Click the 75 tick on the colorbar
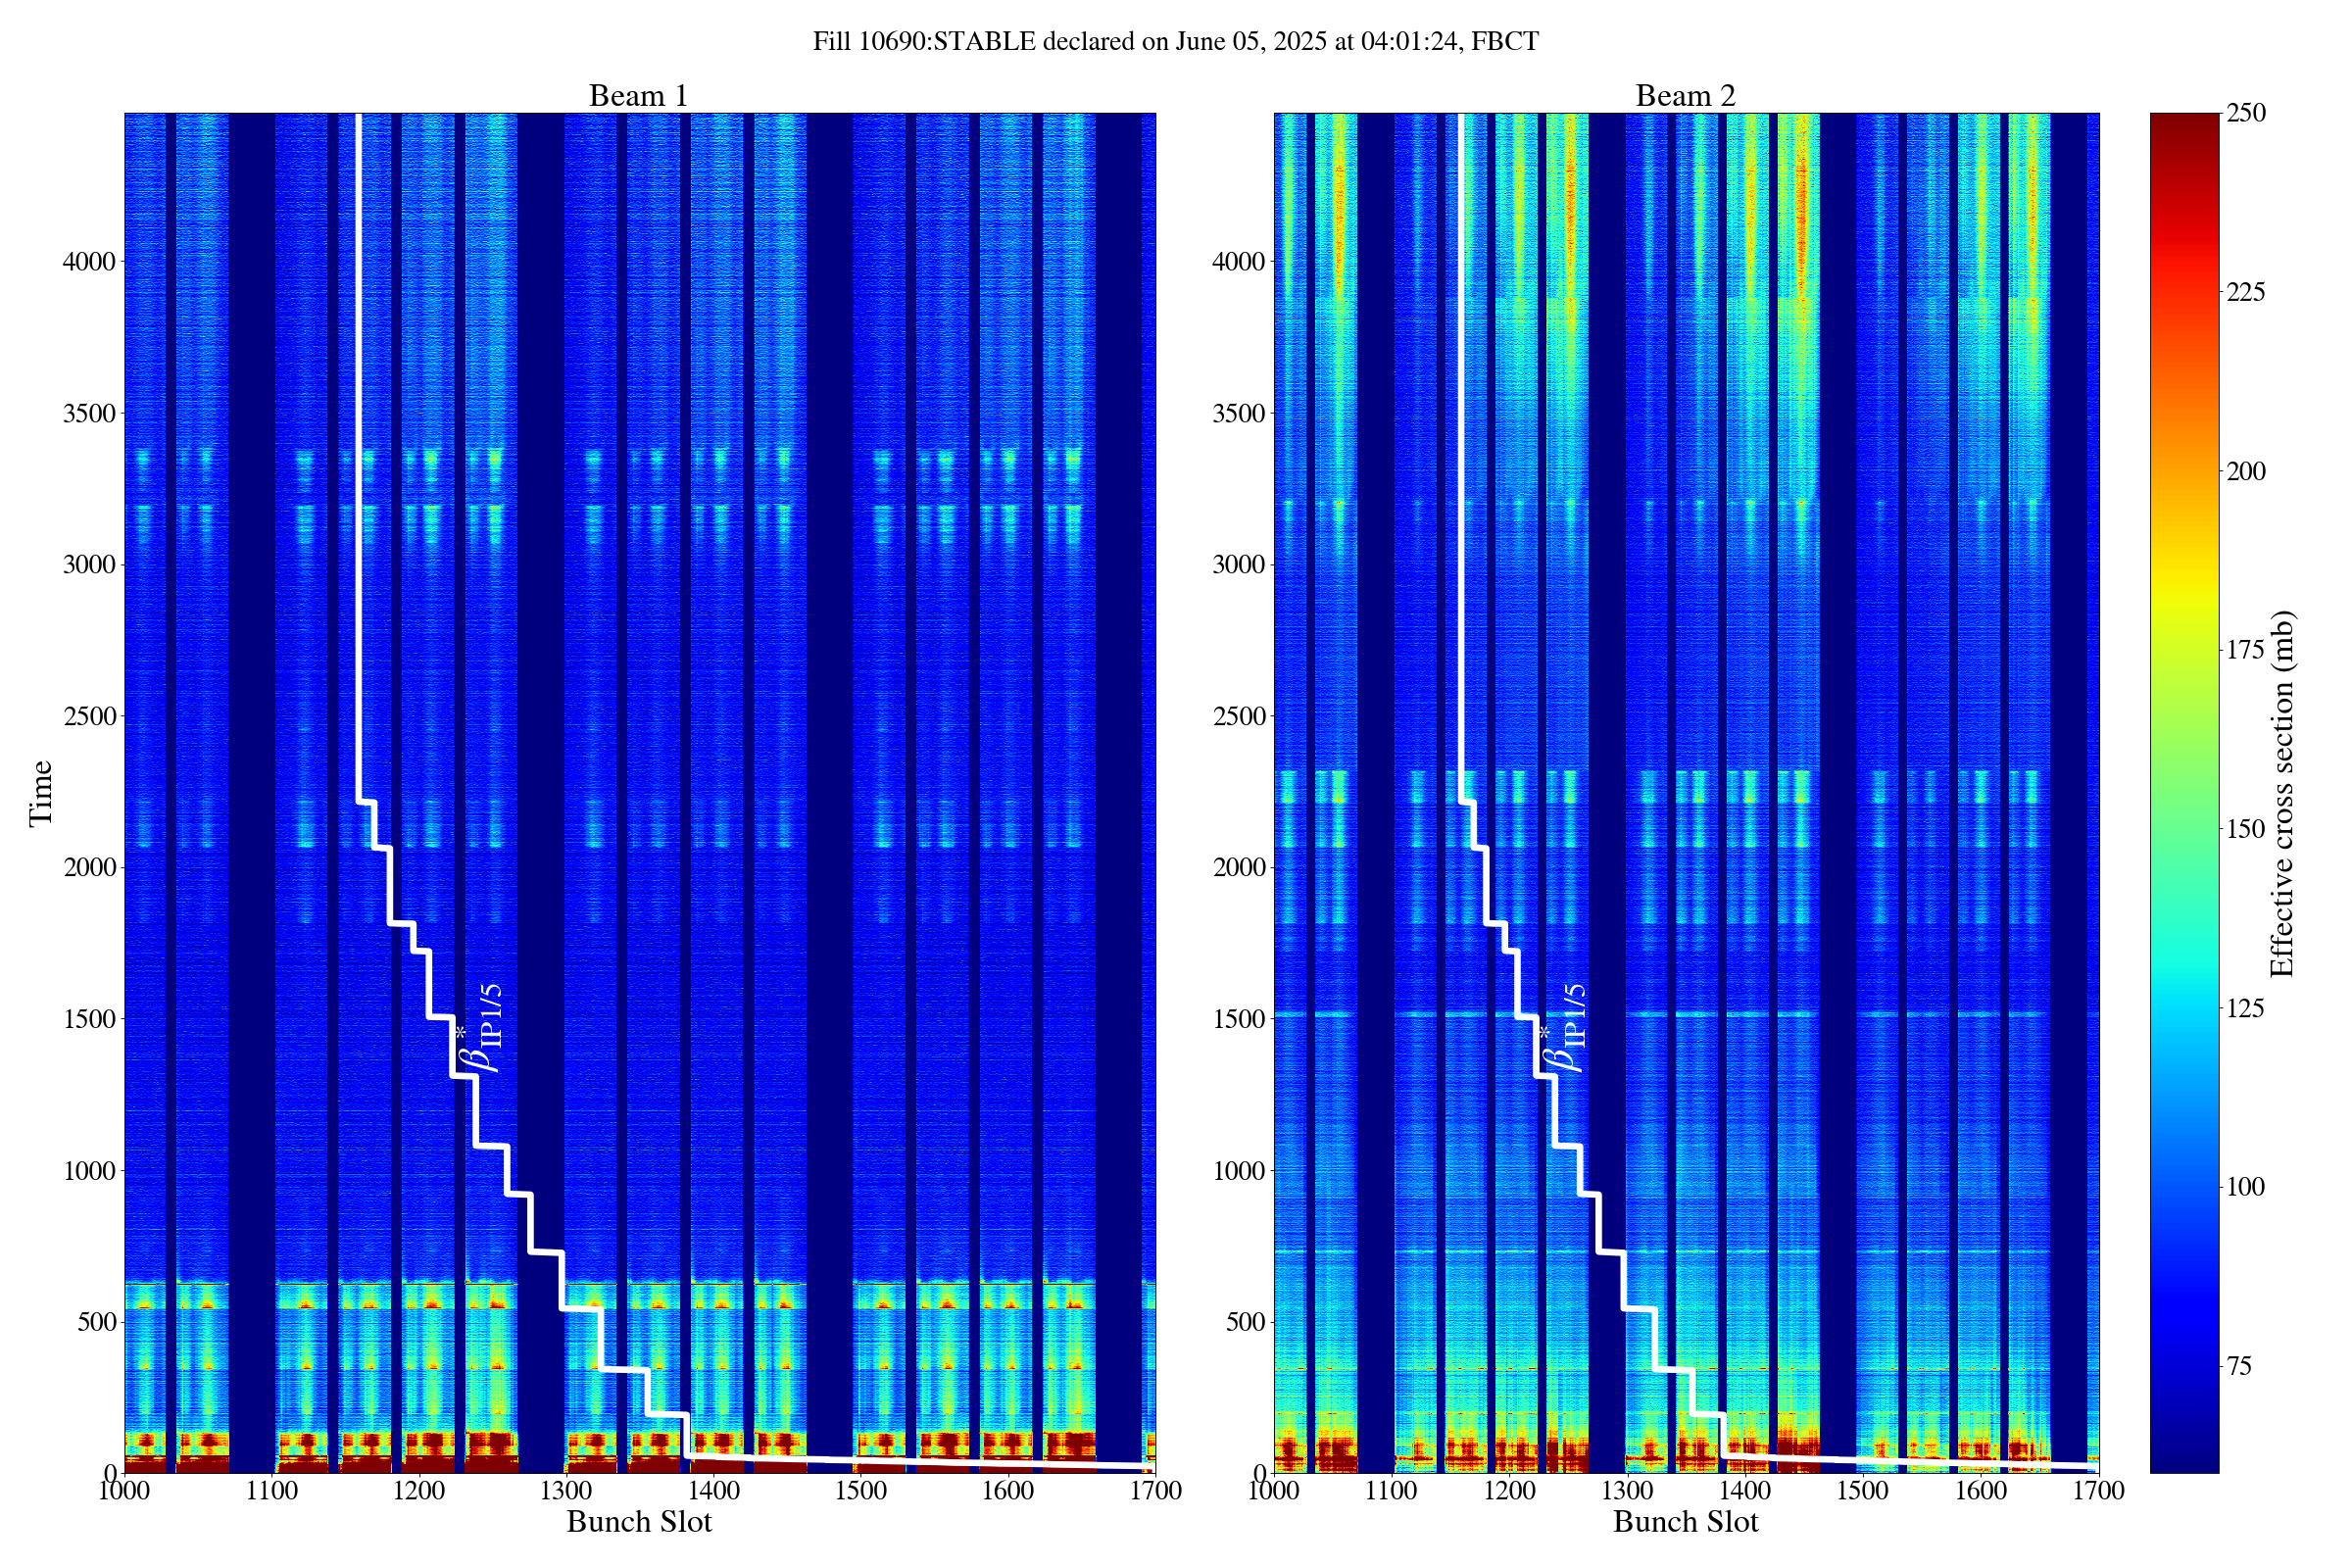Image resolution: width=2352 pixels, height=1568 pixels. click(2238, 1366)
